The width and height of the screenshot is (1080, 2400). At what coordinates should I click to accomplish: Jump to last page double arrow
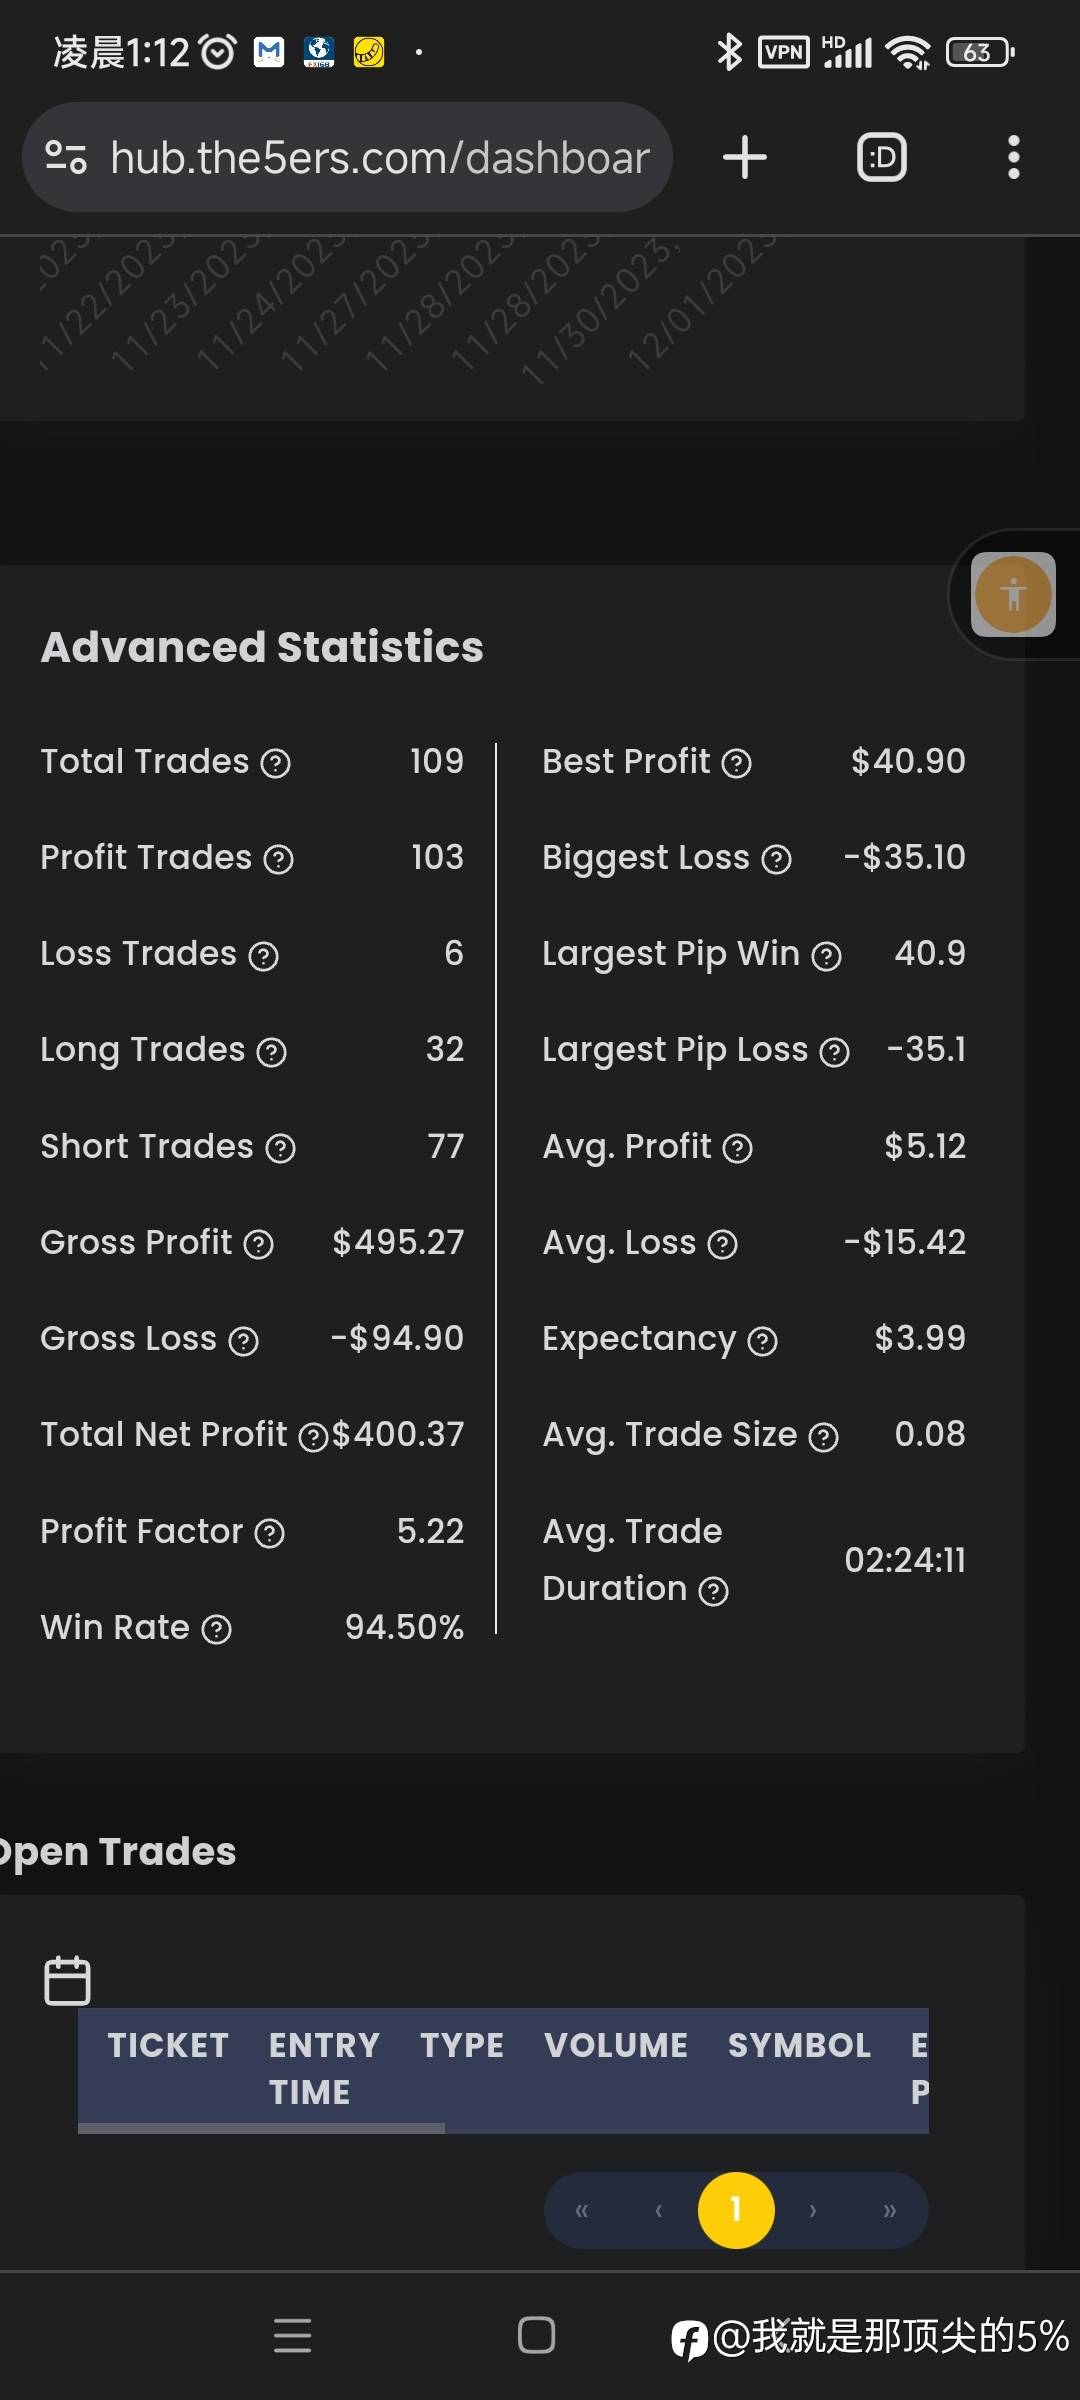coord(889,2210)
